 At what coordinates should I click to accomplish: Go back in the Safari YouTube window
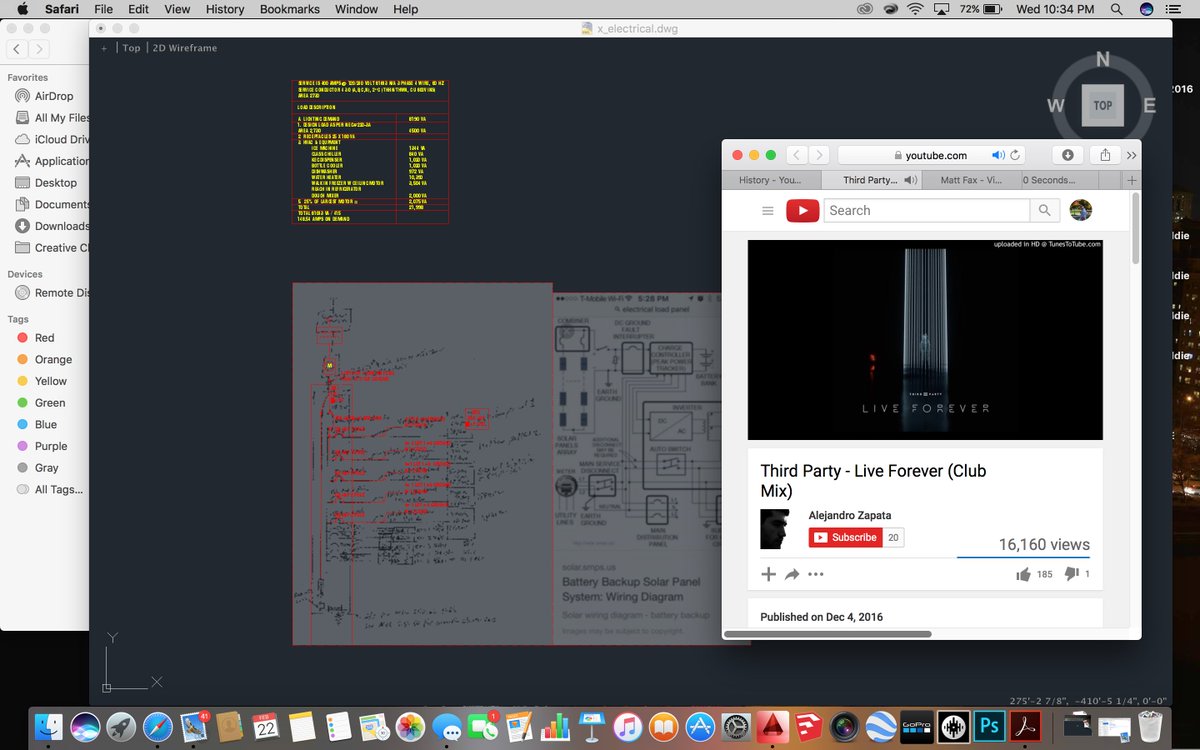click(x=796, y=155)
